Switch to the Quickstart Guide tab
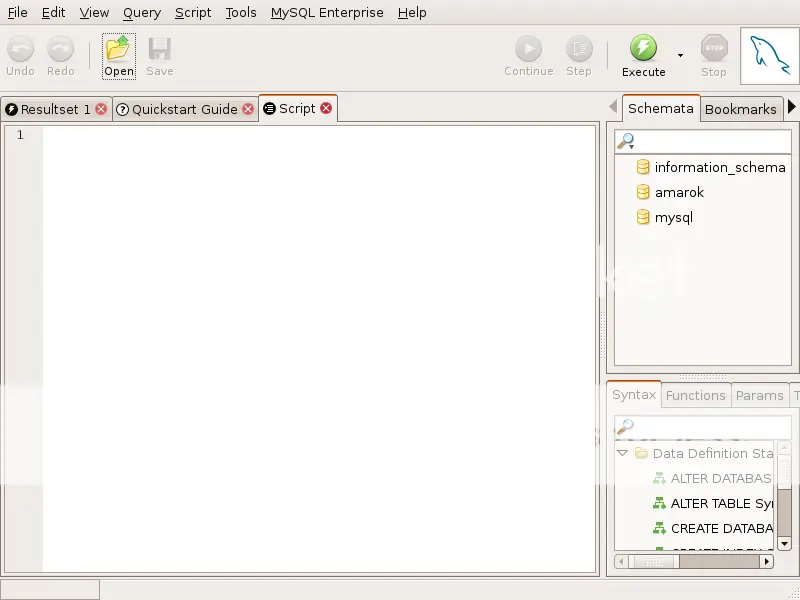The image size is (800, 600). point(185,109)
